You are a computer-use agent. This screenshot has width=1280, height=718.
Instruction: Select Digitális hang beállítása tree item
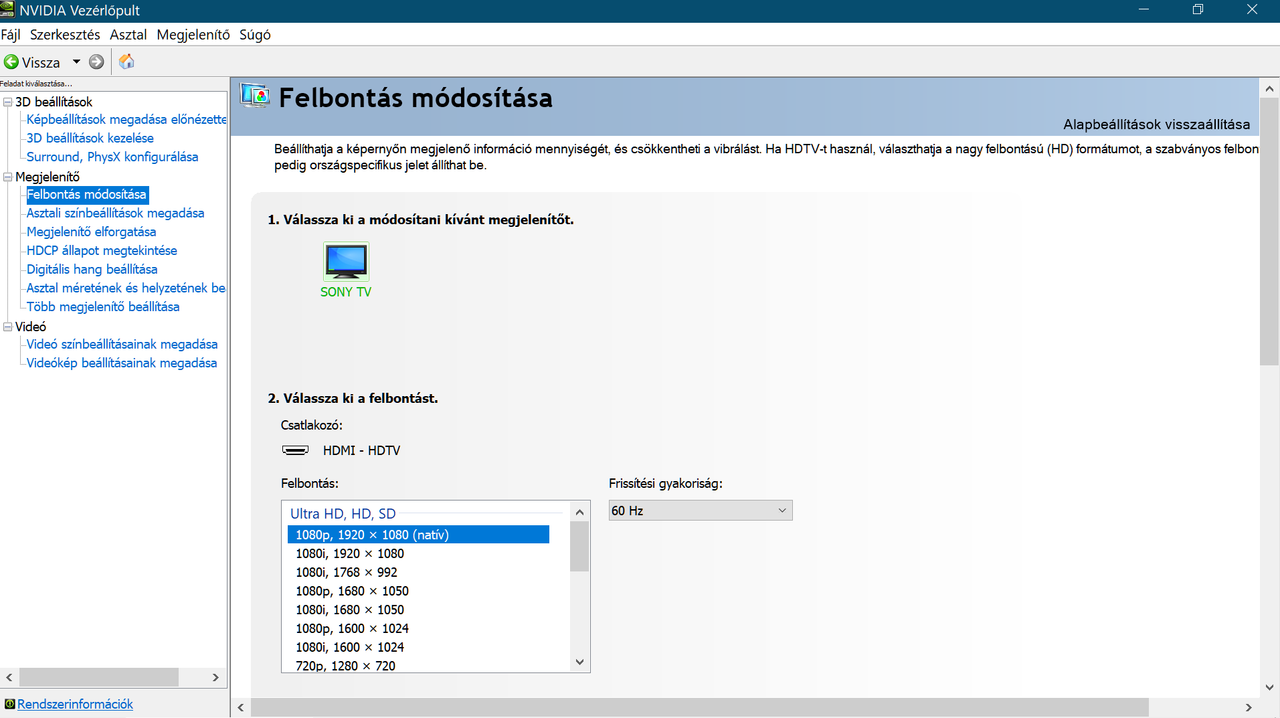92,269
